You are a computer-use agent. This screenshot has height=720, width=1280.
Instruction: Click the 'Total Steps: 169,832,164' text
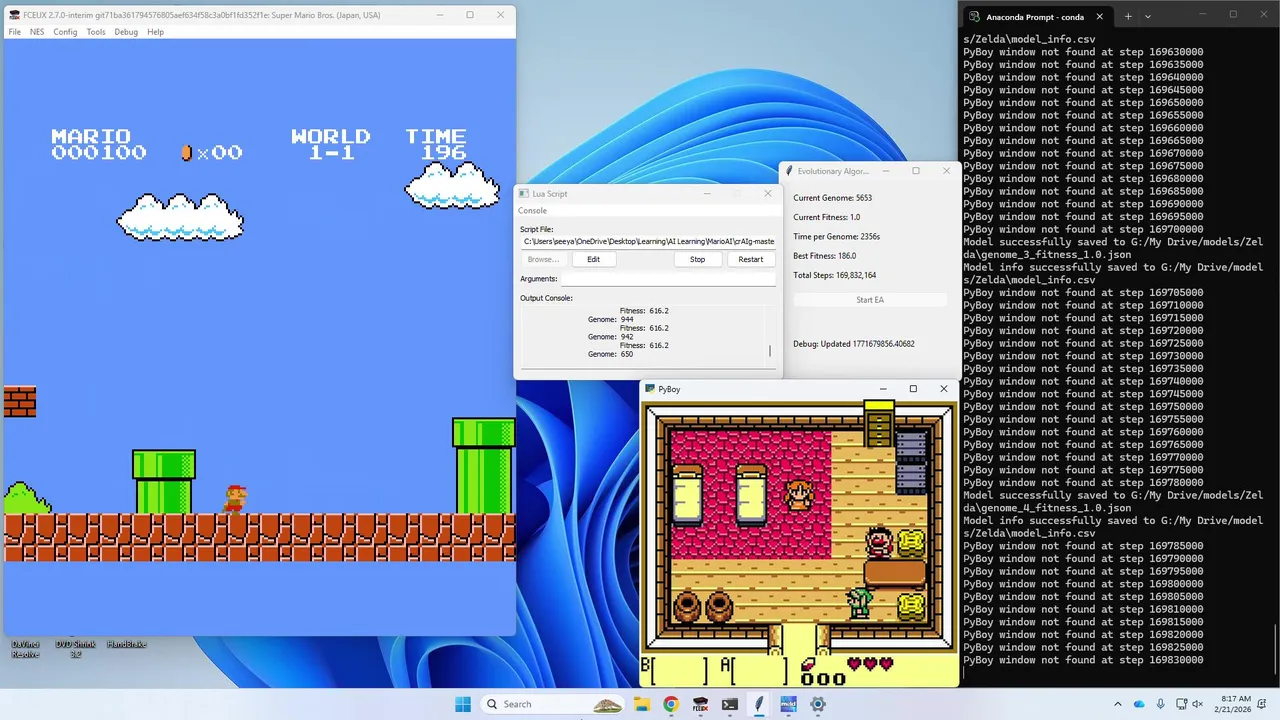835,275
